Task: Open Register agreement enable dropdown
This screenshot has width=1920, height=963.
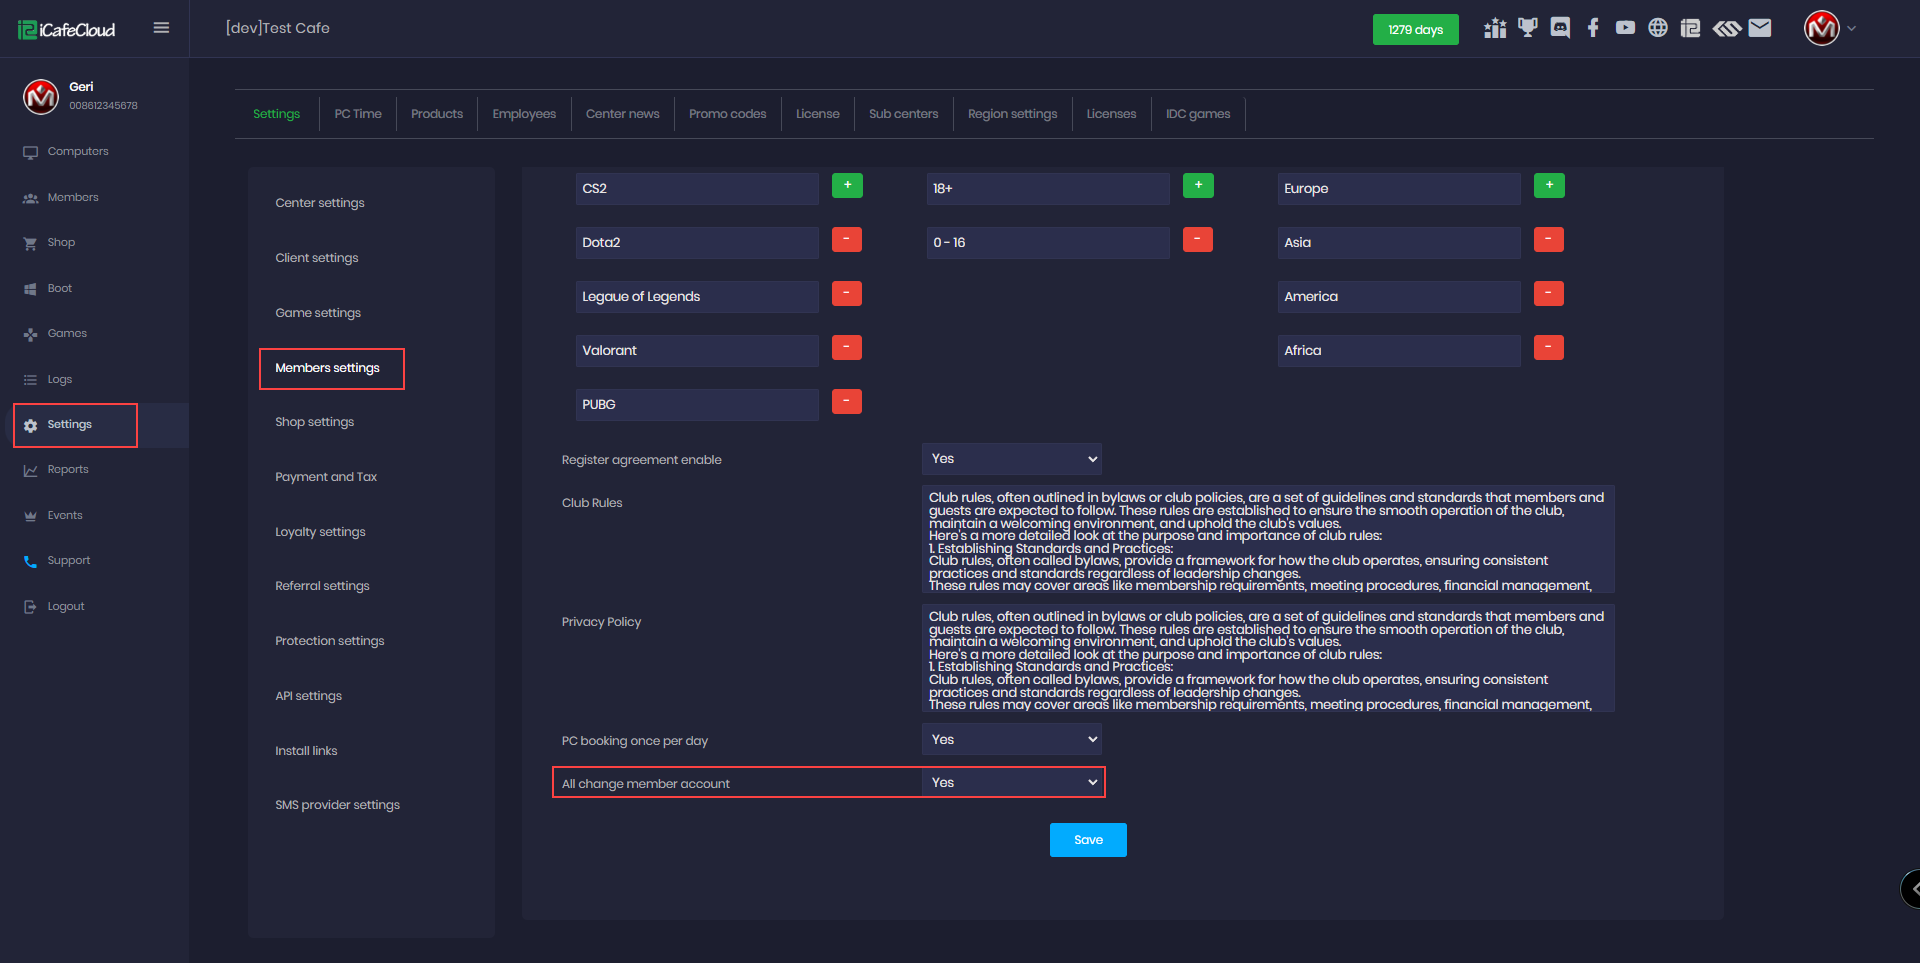Action: pos(1011,459)
